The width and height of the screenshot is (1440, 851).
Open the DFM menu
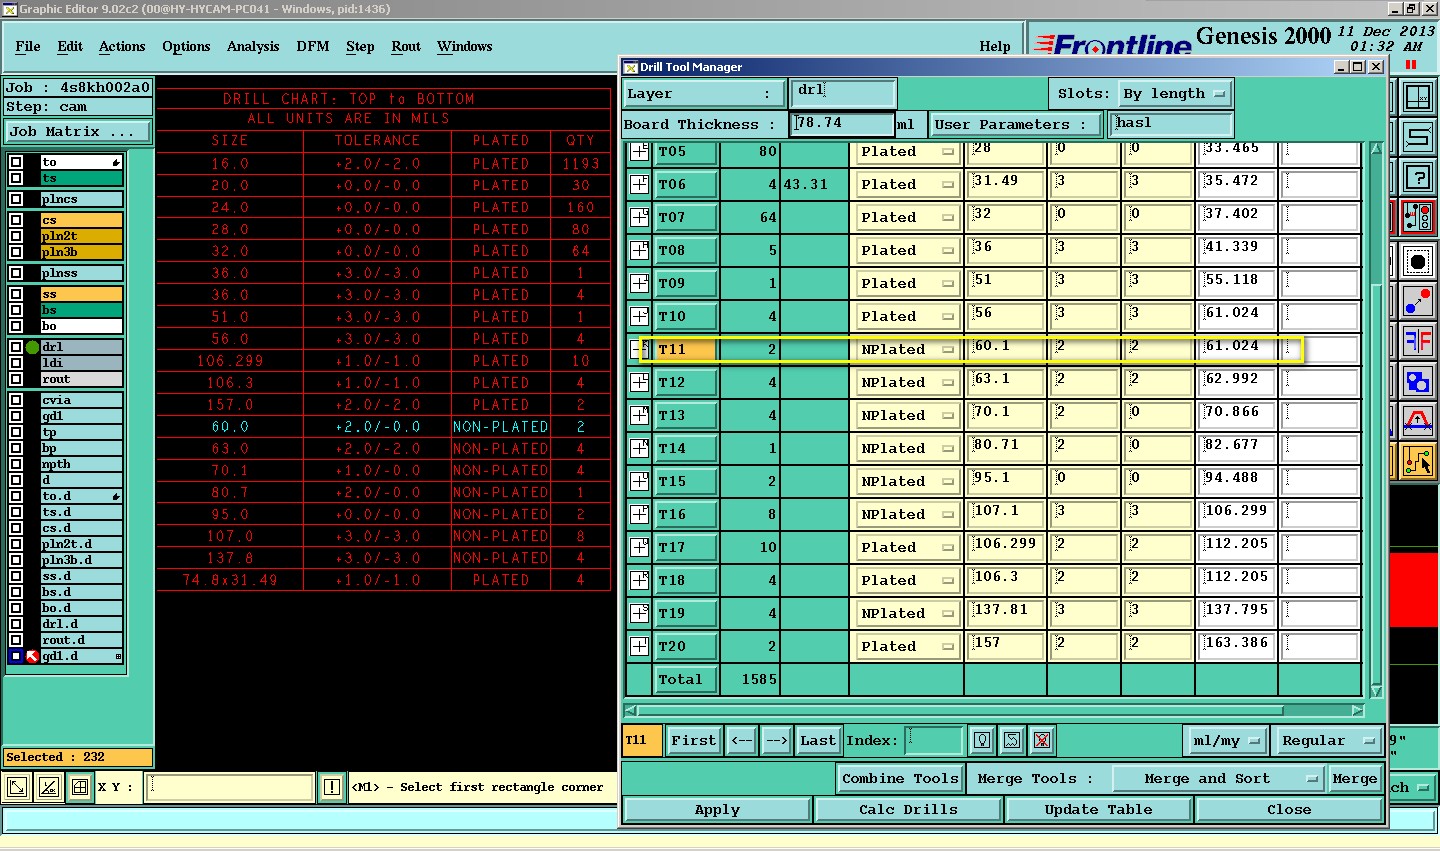[313, 47]
